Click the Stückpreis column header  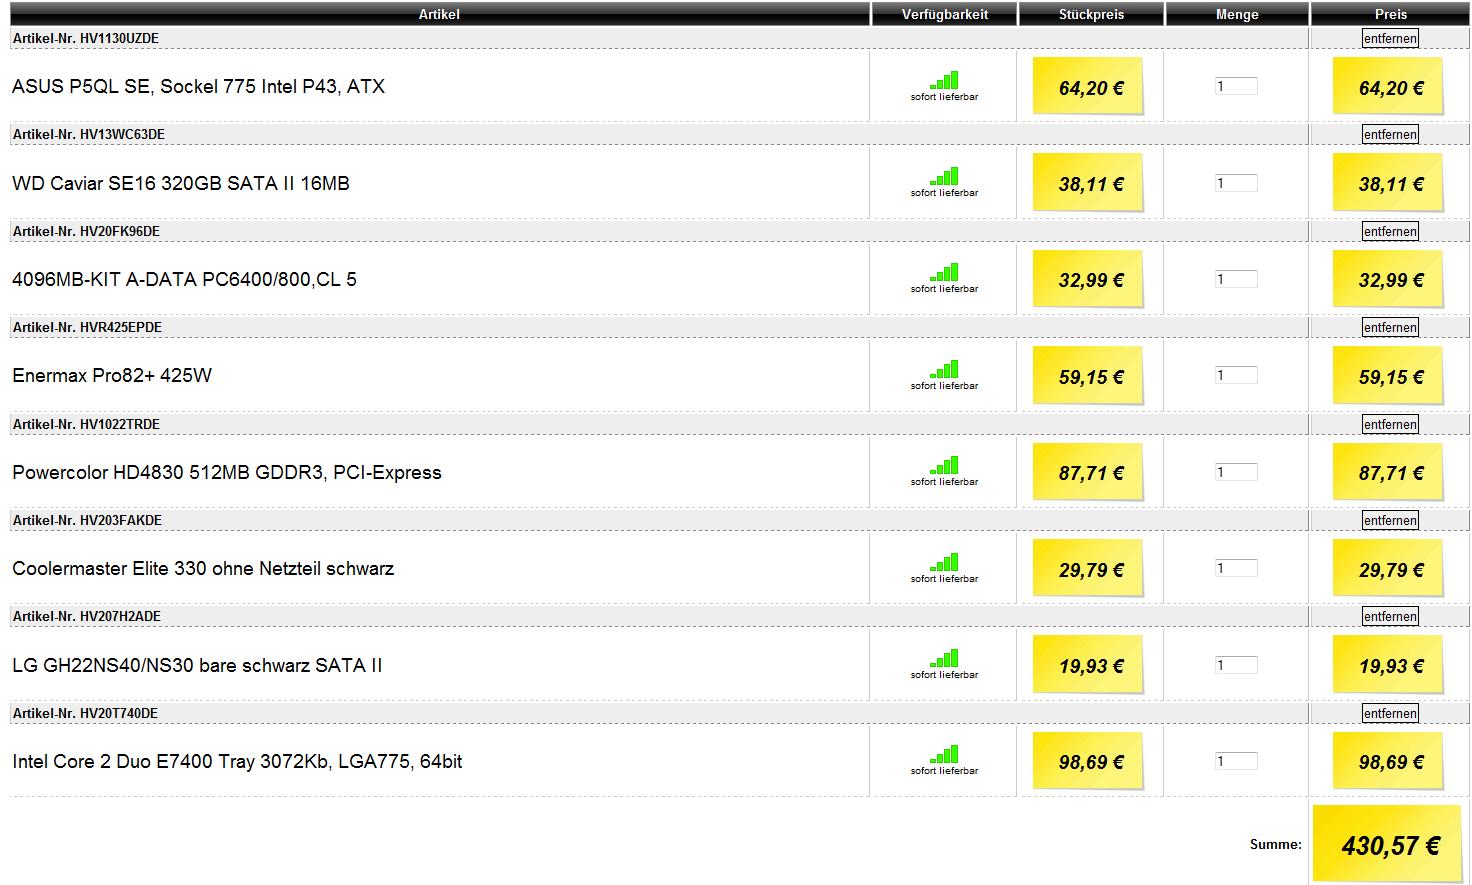tap(1091, 14)
